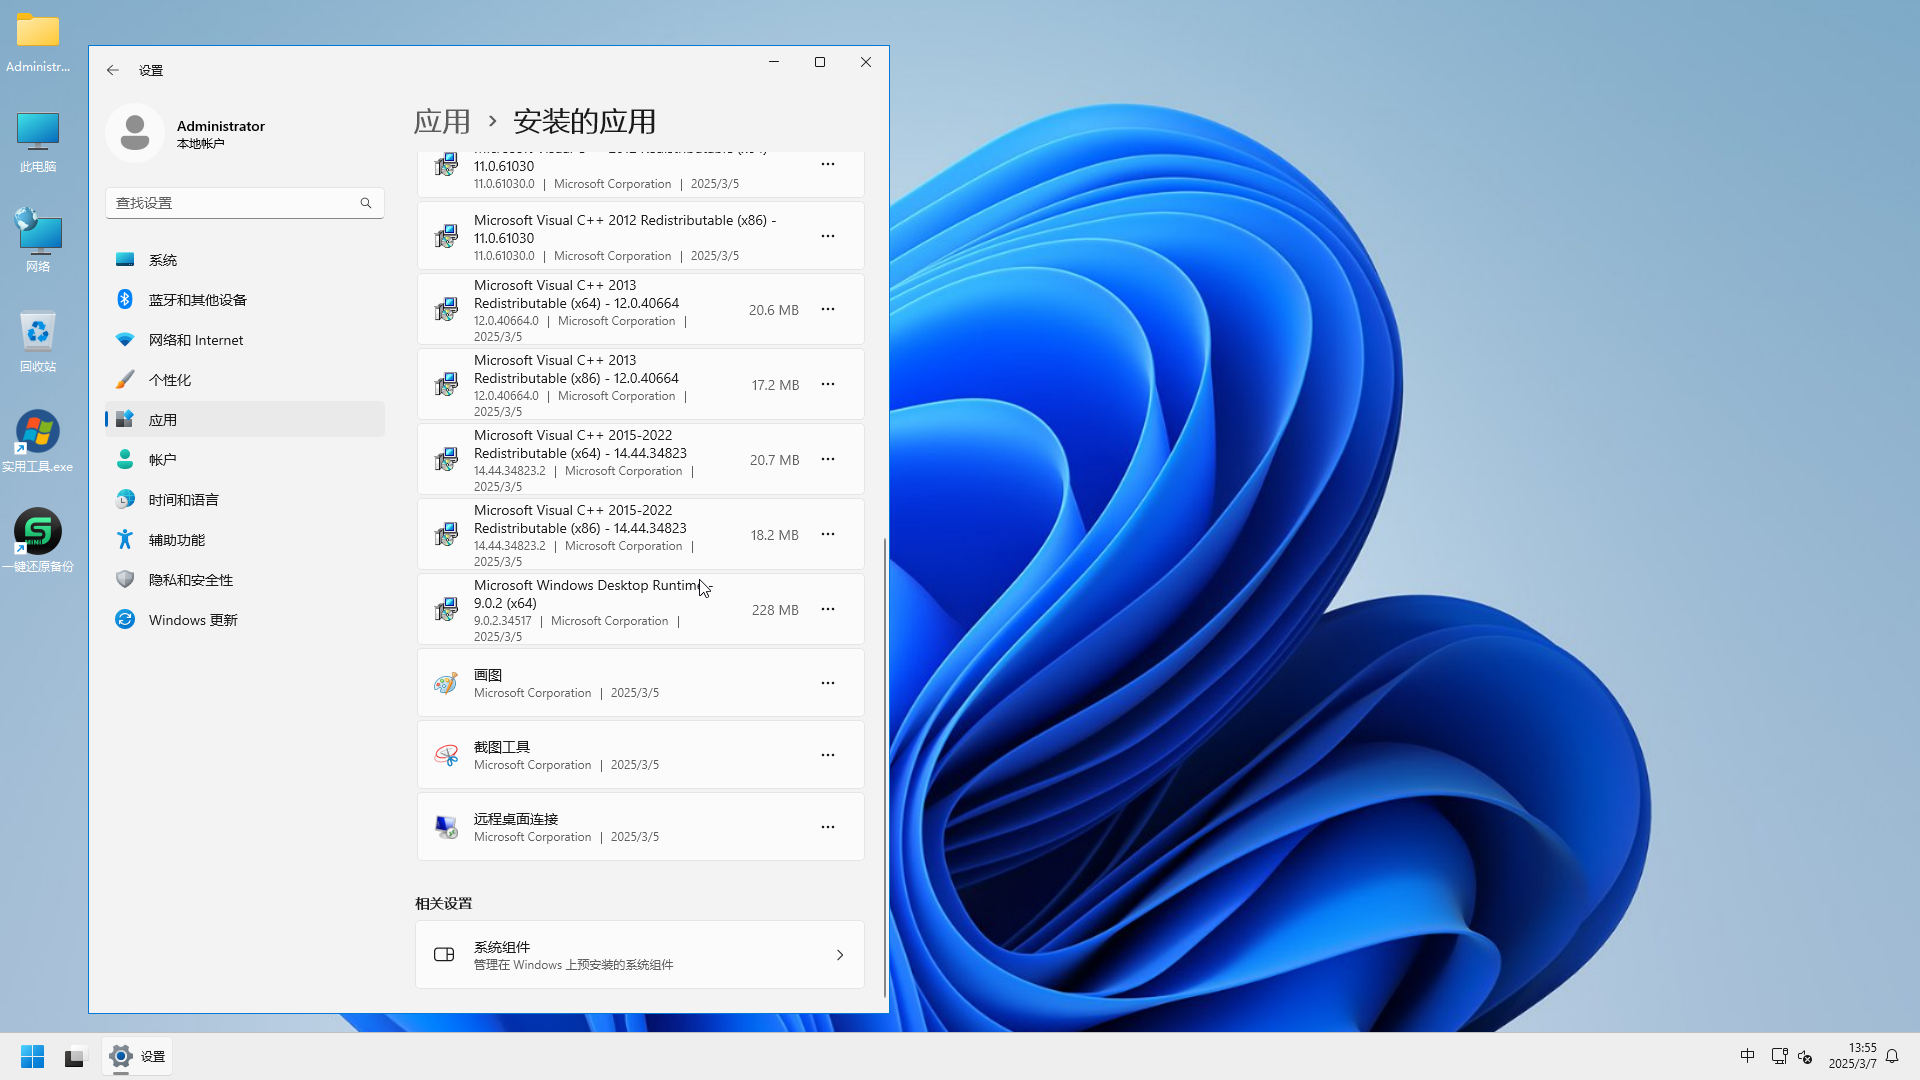The width and height of the screenshot is (1920, 1080).
Task: Open the Windows Start menu
Action: click(32, 1056)
